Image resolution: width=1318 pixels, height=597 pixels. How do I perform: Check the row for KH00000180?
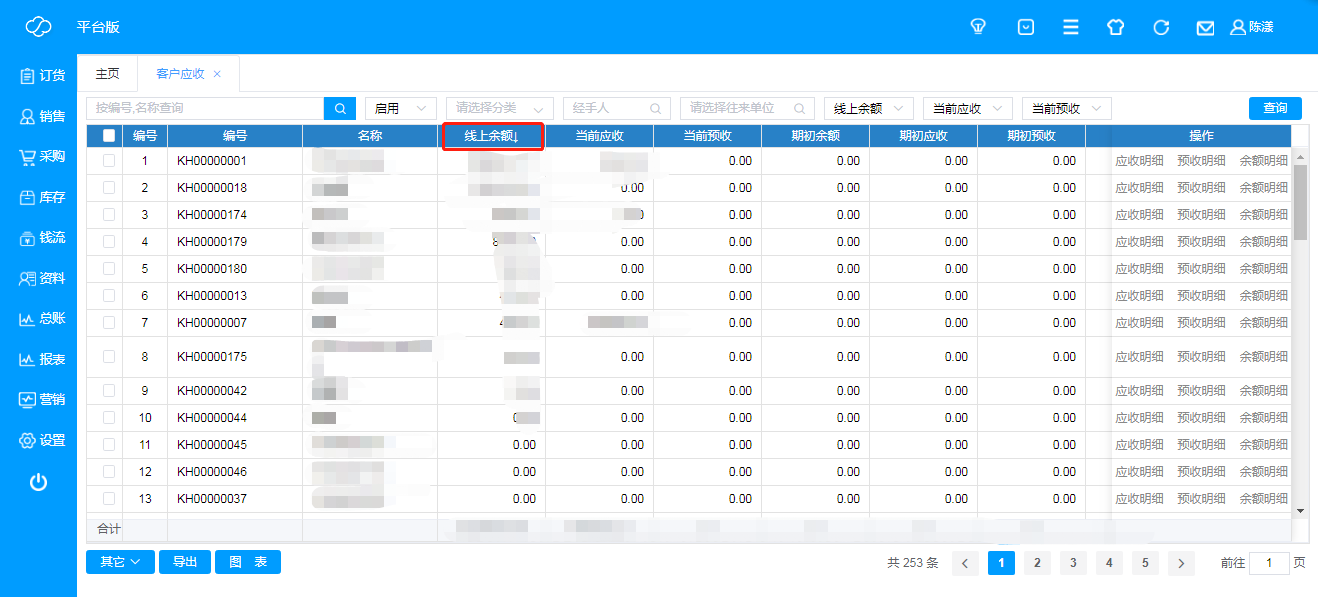point(109,268)
